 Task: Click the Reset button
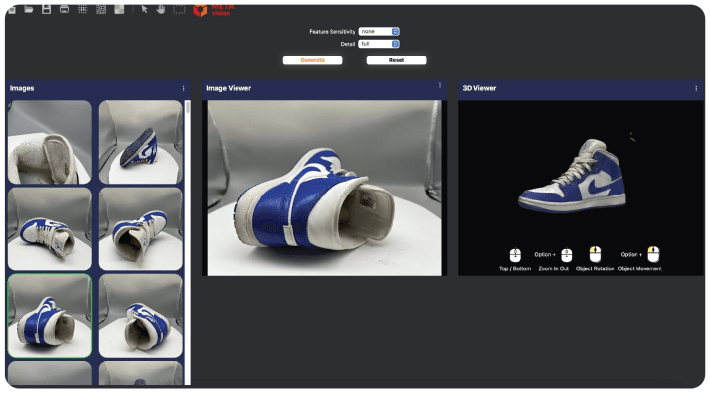[x=396, y=60]
